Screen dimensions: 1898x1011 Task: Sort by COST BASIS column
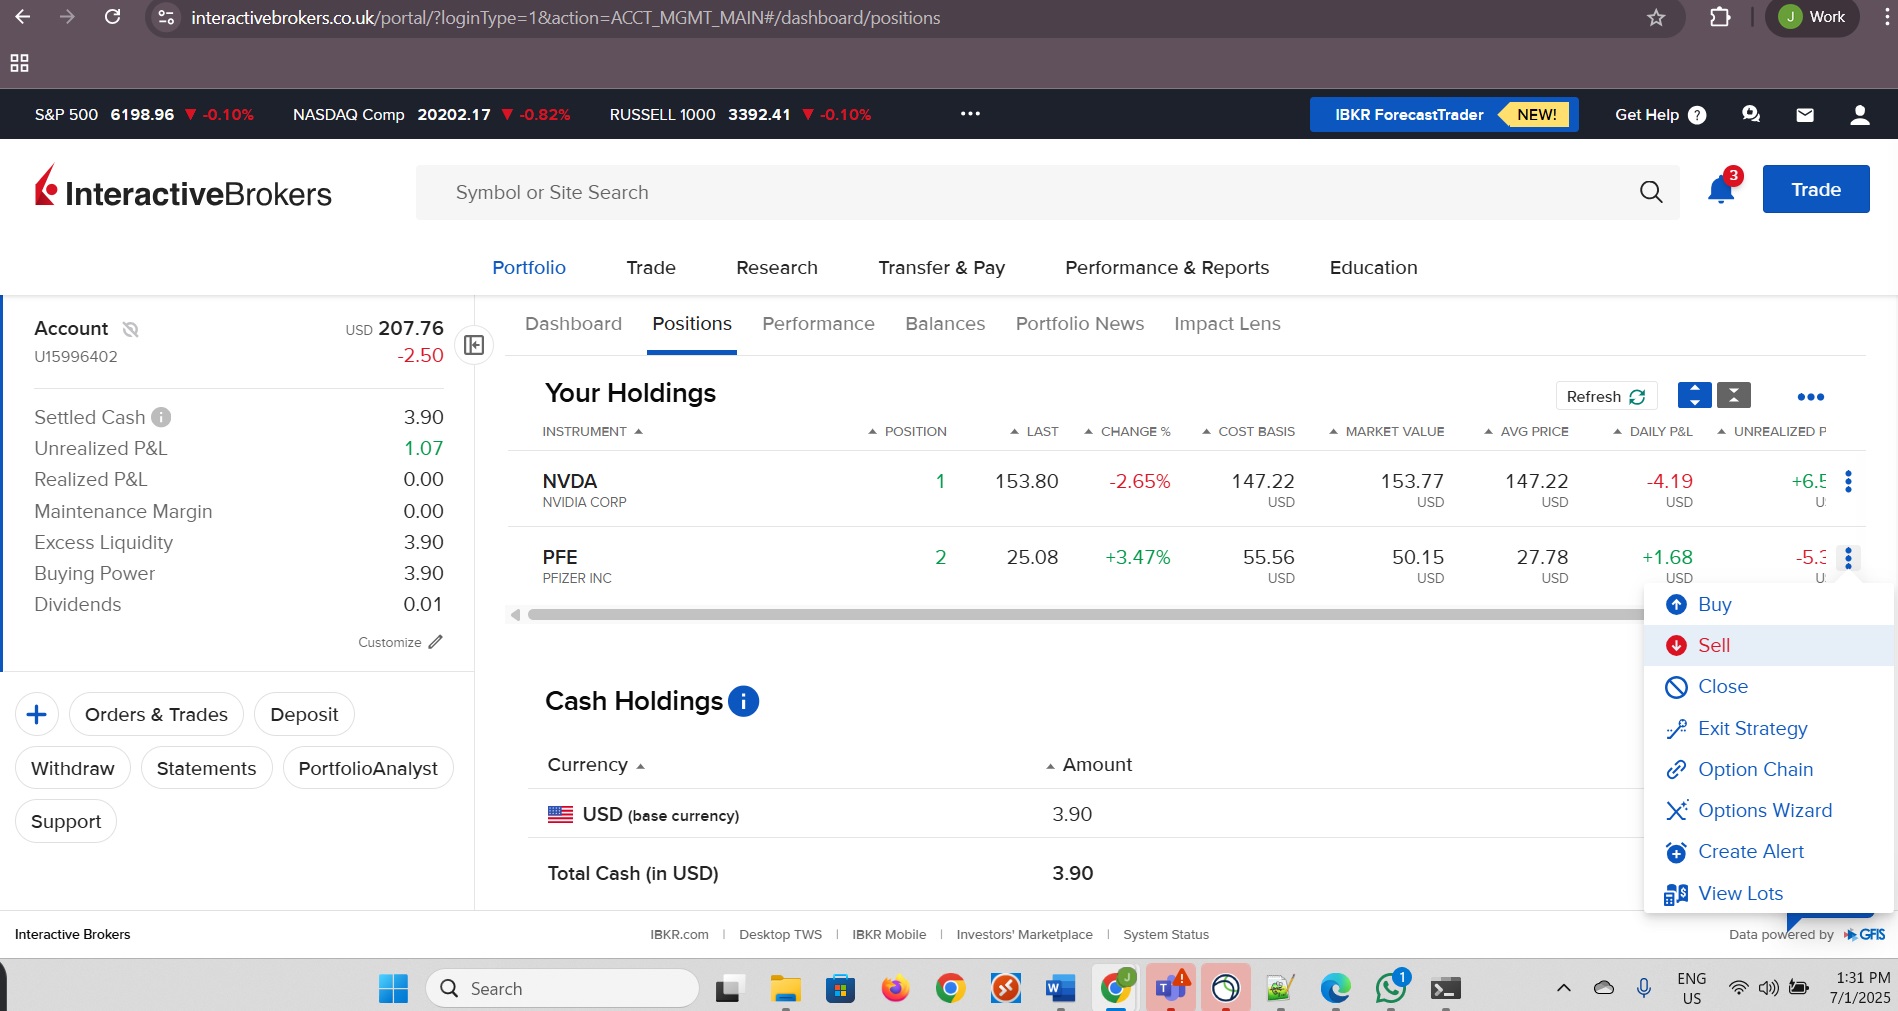(1248, 431)
